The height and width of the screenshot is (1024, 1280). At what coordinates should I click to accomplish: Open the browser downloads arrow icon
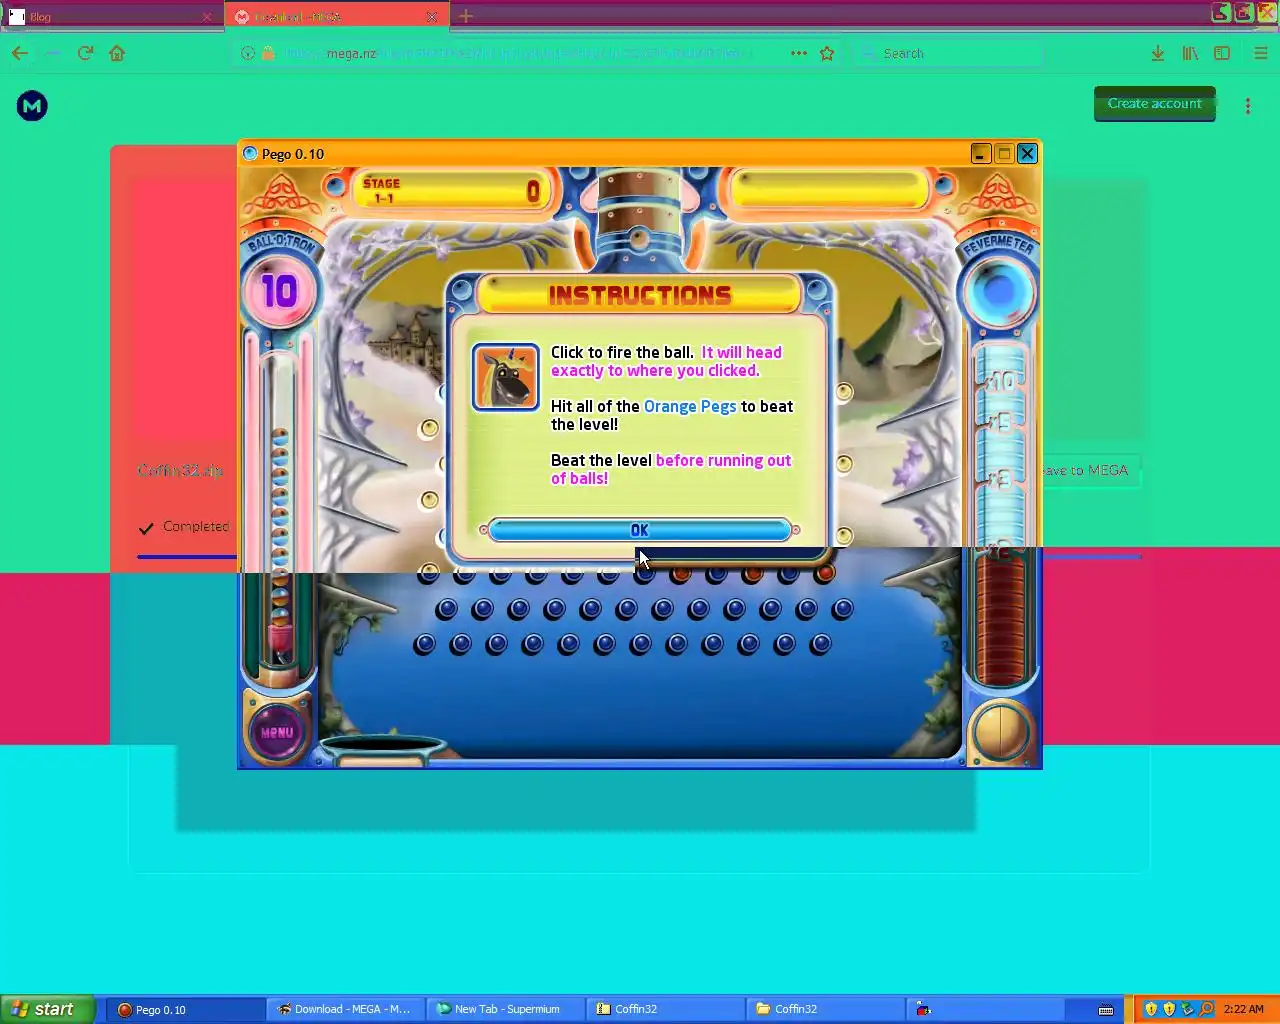1157,53
